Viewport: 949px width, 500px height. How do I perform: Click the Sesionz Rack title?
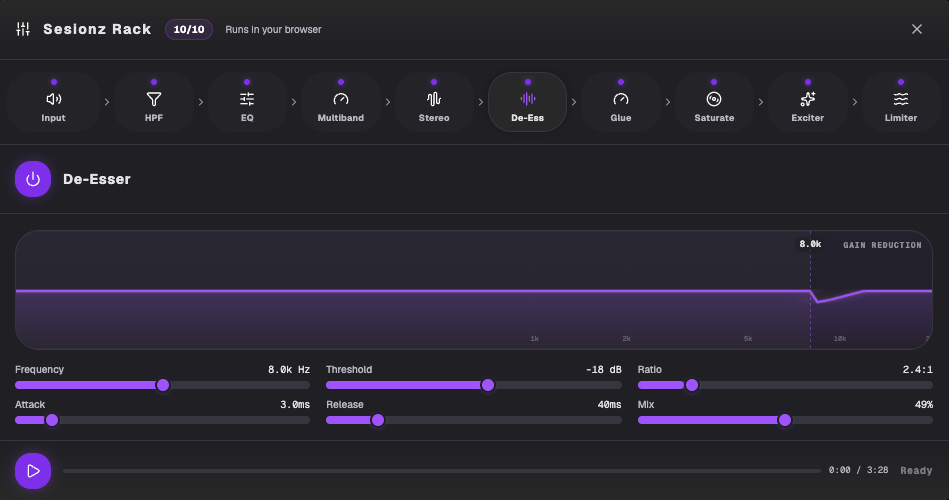97,29
